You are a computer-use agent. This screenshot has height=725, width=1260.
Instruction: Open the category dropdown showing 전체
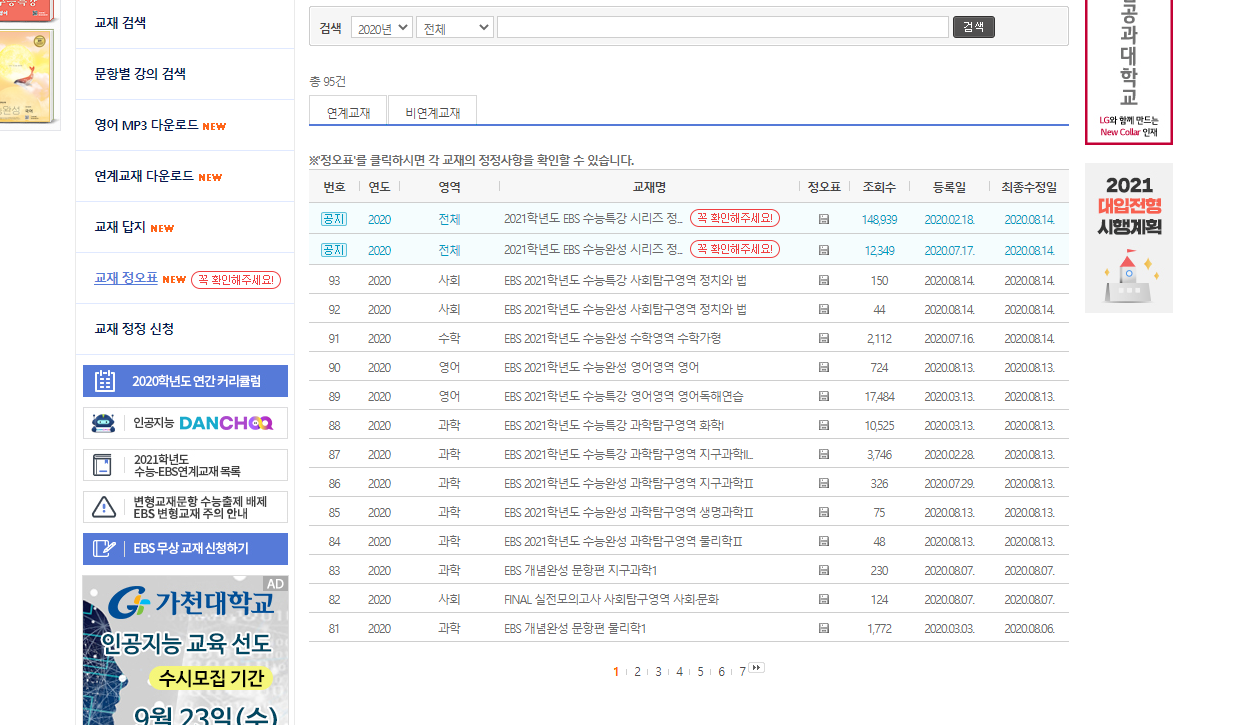(455, 28)
